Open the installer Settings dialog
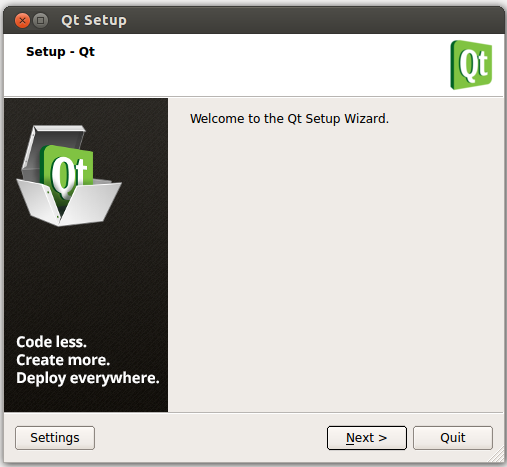The image size is (507, 467). (x=55, y=438)
